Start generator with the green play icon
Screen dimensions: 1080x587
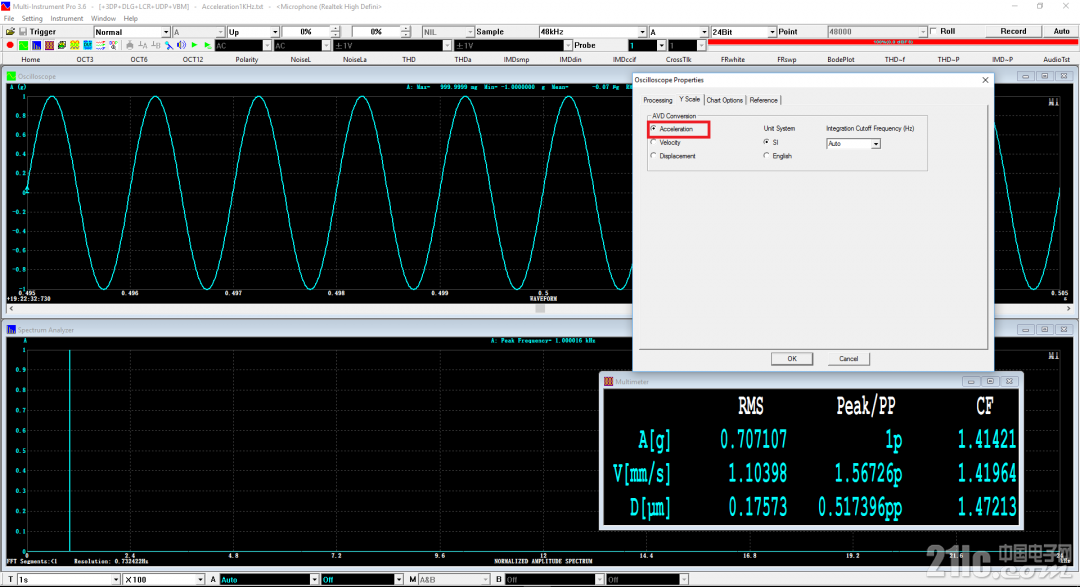[x=194, y=45]
